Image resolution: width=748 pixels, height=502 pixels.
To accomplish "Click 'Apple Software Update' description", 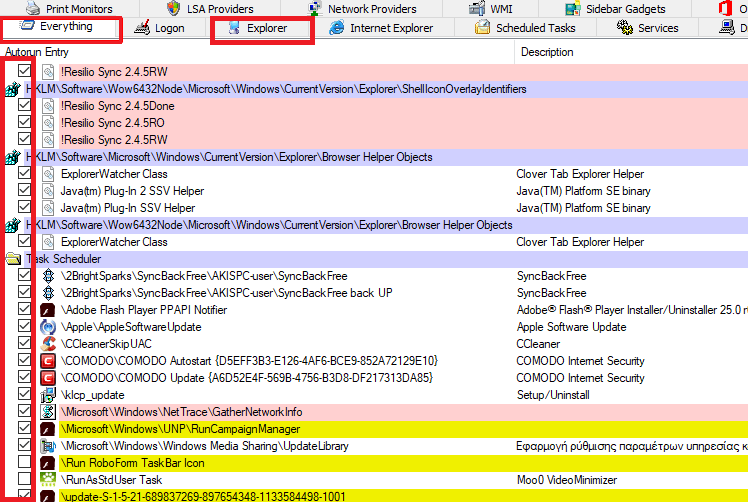I will (x=571, y=327).
